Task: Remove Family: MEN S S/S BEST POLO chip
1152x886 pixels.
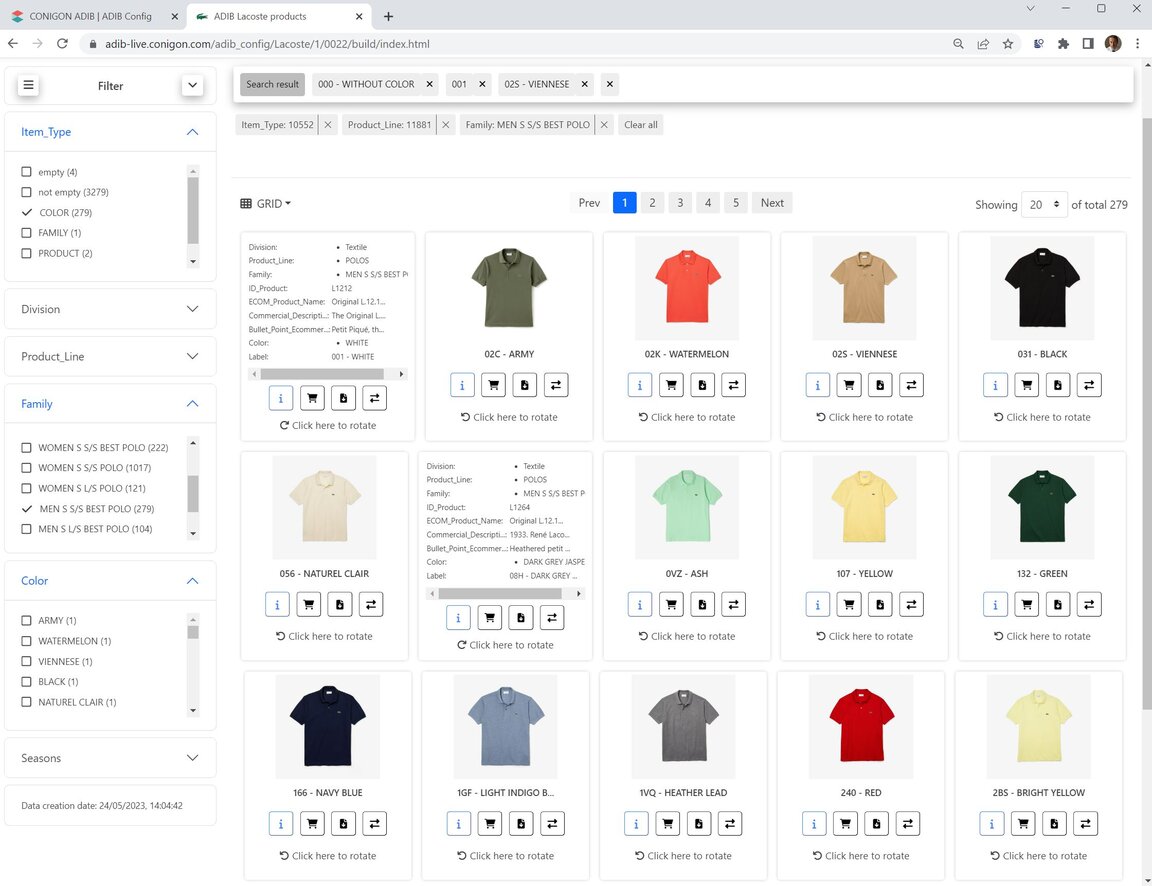Action: pyautogui.click(x=604, y=125)
